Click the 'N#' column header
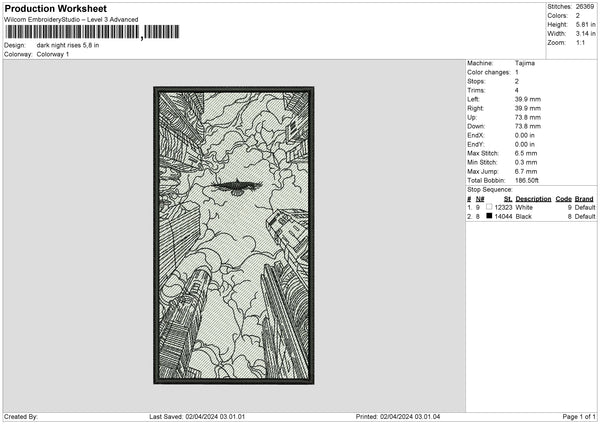This screenshot has height=424, width=600. point(480,199)
